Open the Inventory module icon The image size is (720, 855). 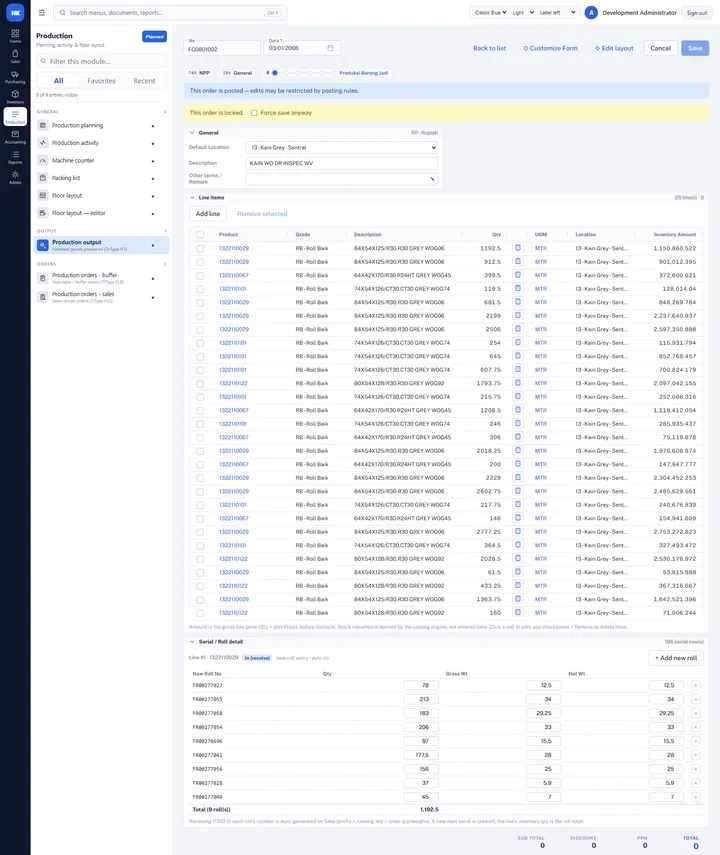pyautogui.click(x=15, y=97)
